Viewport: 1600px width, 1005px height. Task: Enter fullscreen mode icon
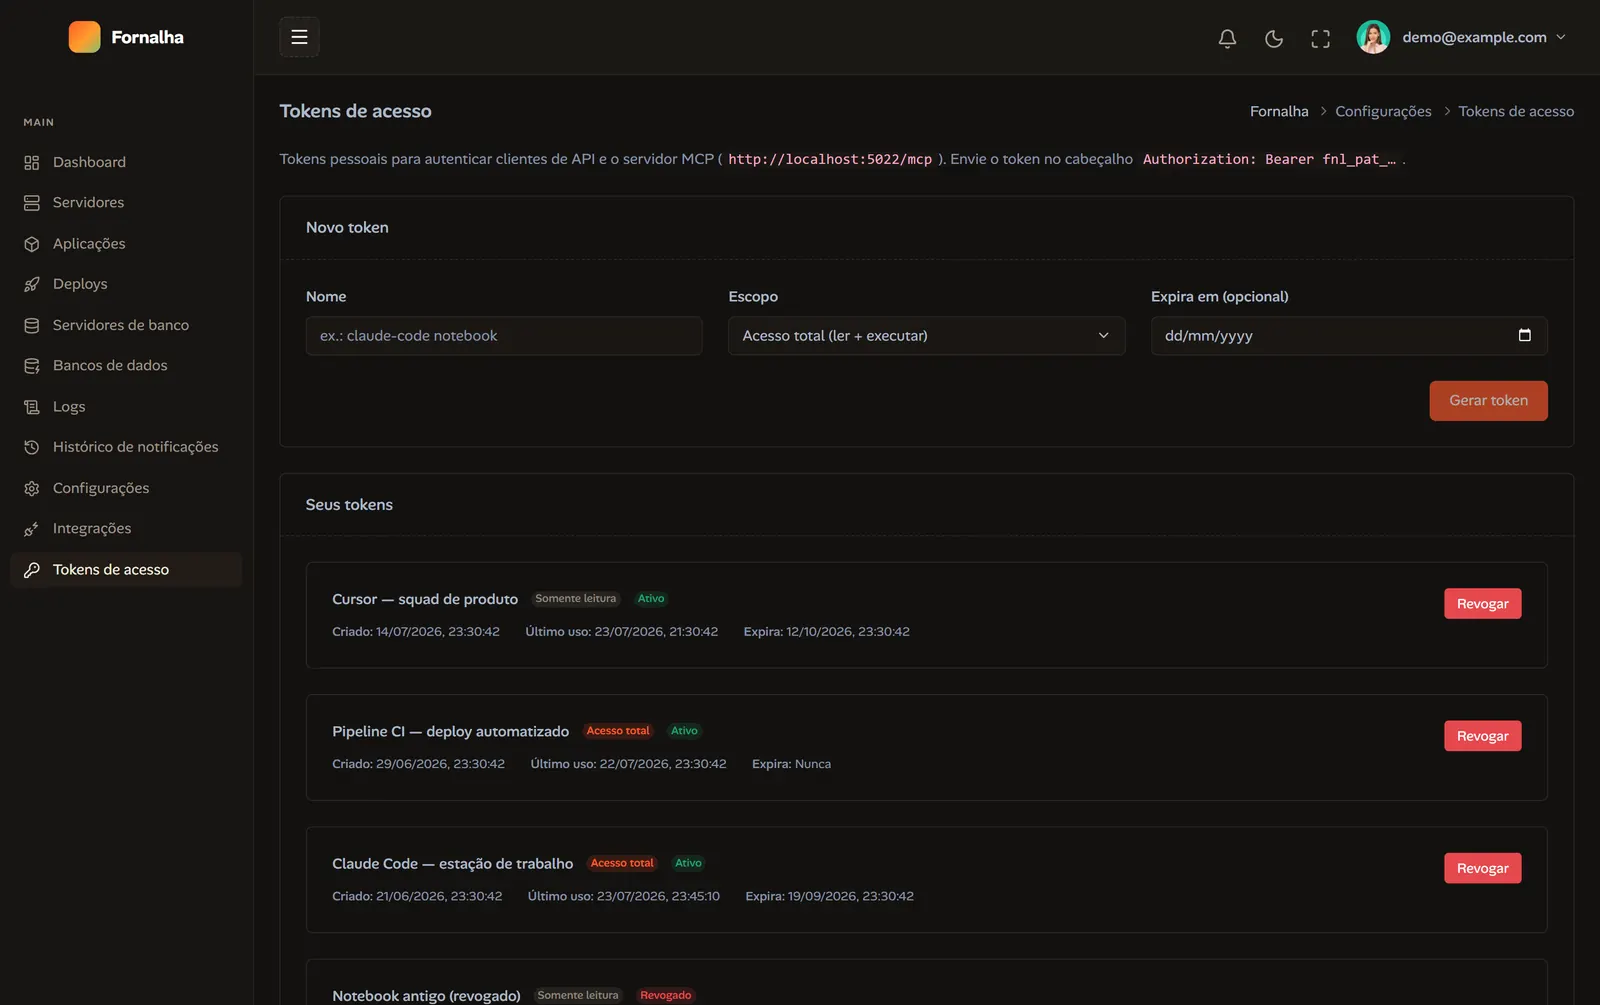pyautogui.click(x=1320, y=38)
